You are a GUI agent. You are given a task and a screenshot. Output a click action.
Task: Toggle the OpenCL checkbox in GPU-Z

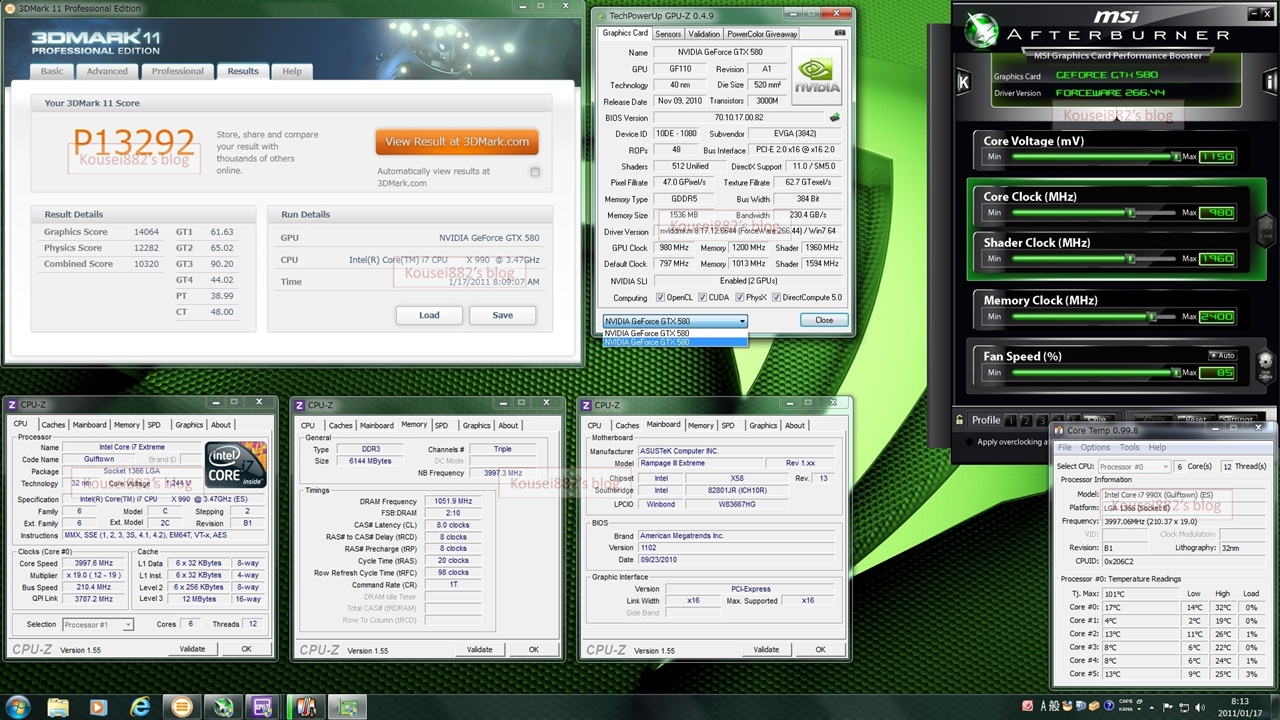point(660,298)
